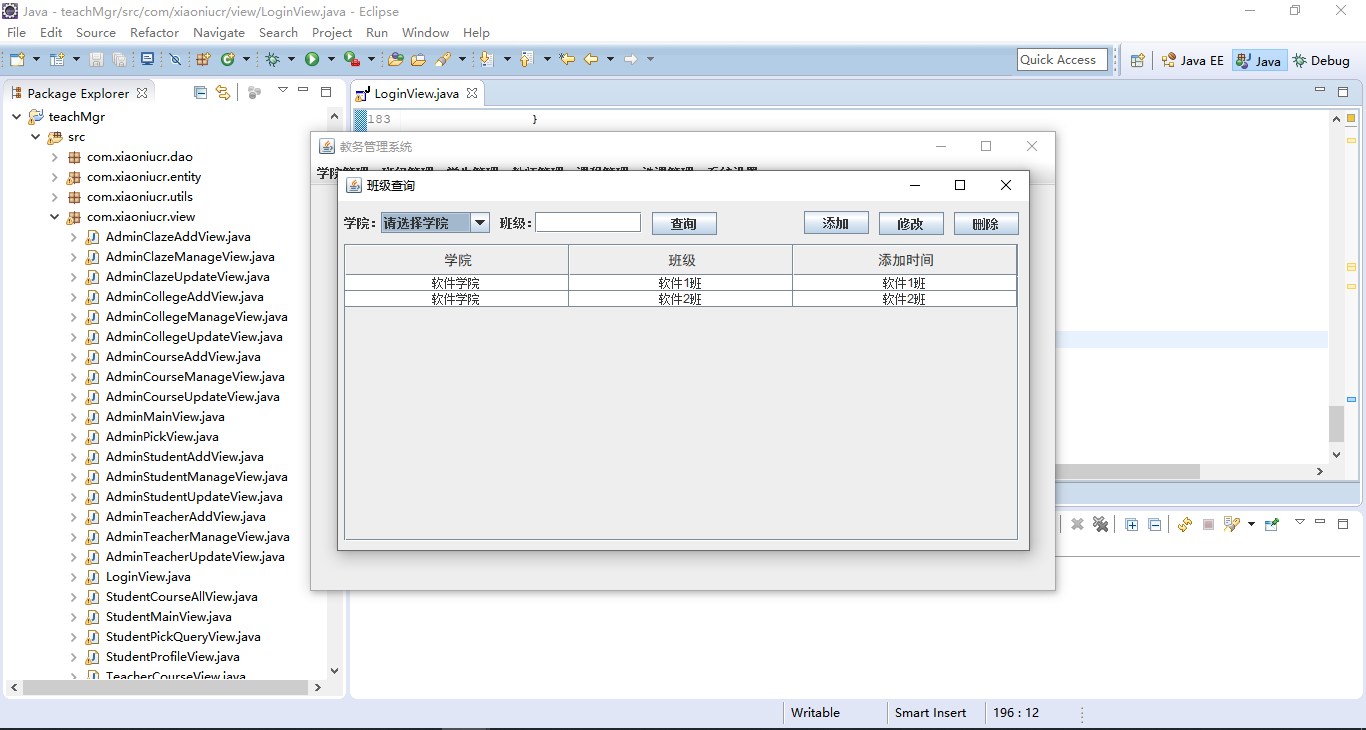
Task: Click the collapse-all minus icon in bottom panel
Action: [x=1155, y=524]
